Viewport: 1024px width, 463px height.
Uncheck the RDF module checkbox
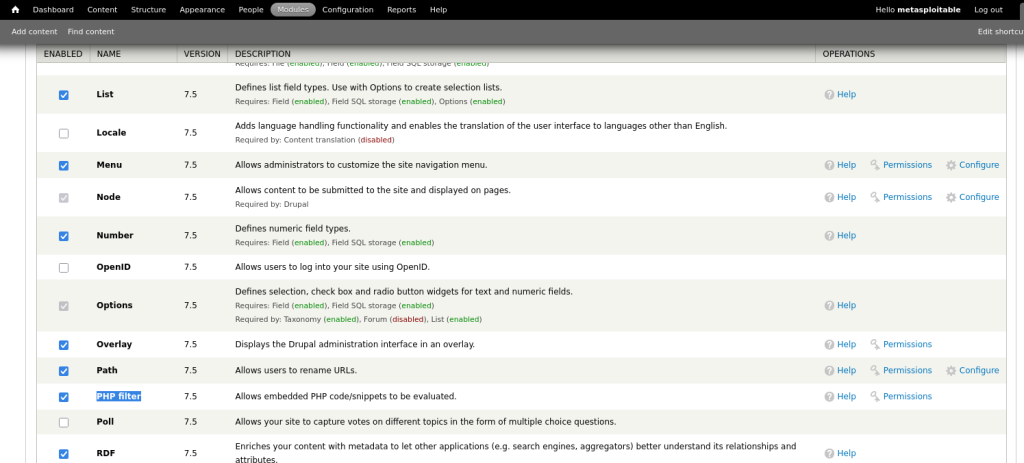(63, 454)
